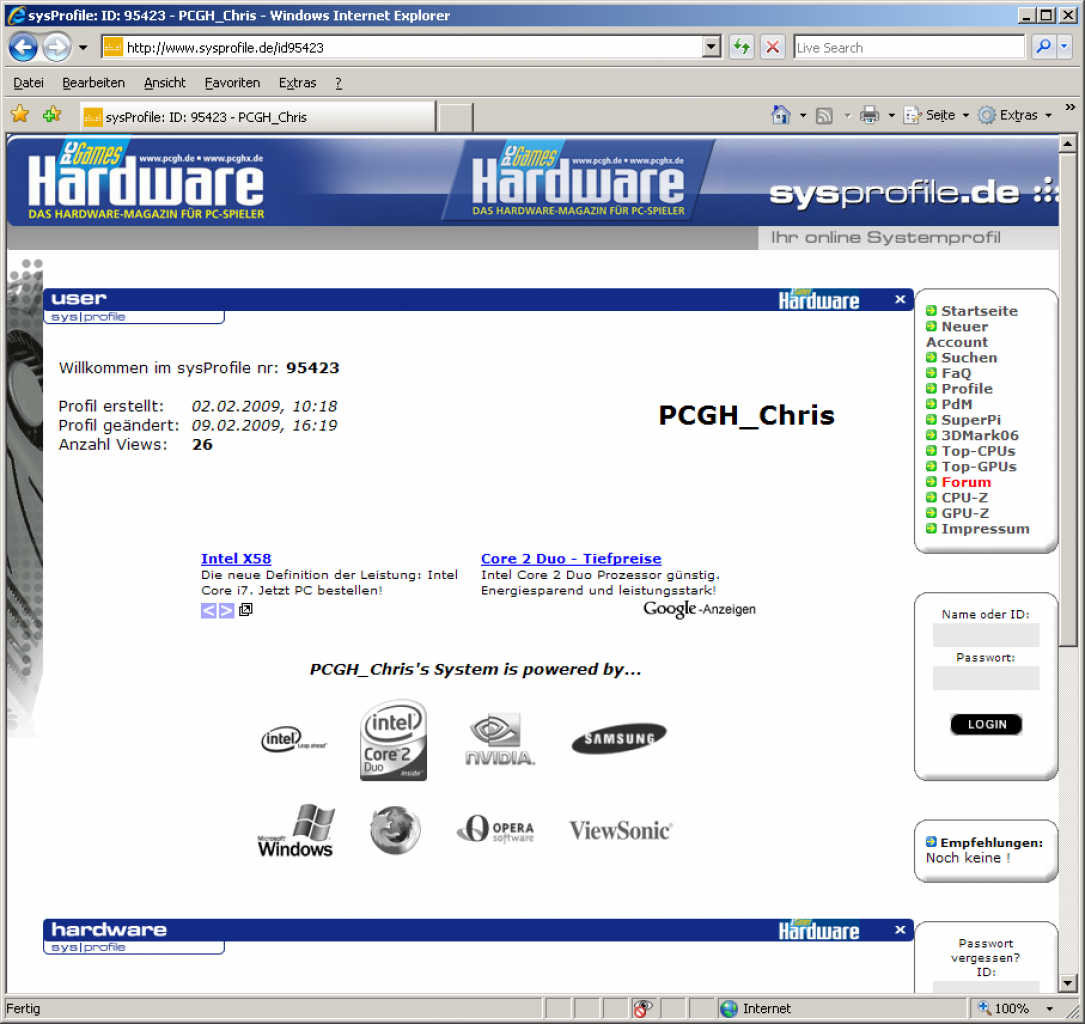Image resolution: width=1085 pixels, height=1024 pixels.
Task: Click the Live Search magnifier icon
Action: (x=1042, y=47)
